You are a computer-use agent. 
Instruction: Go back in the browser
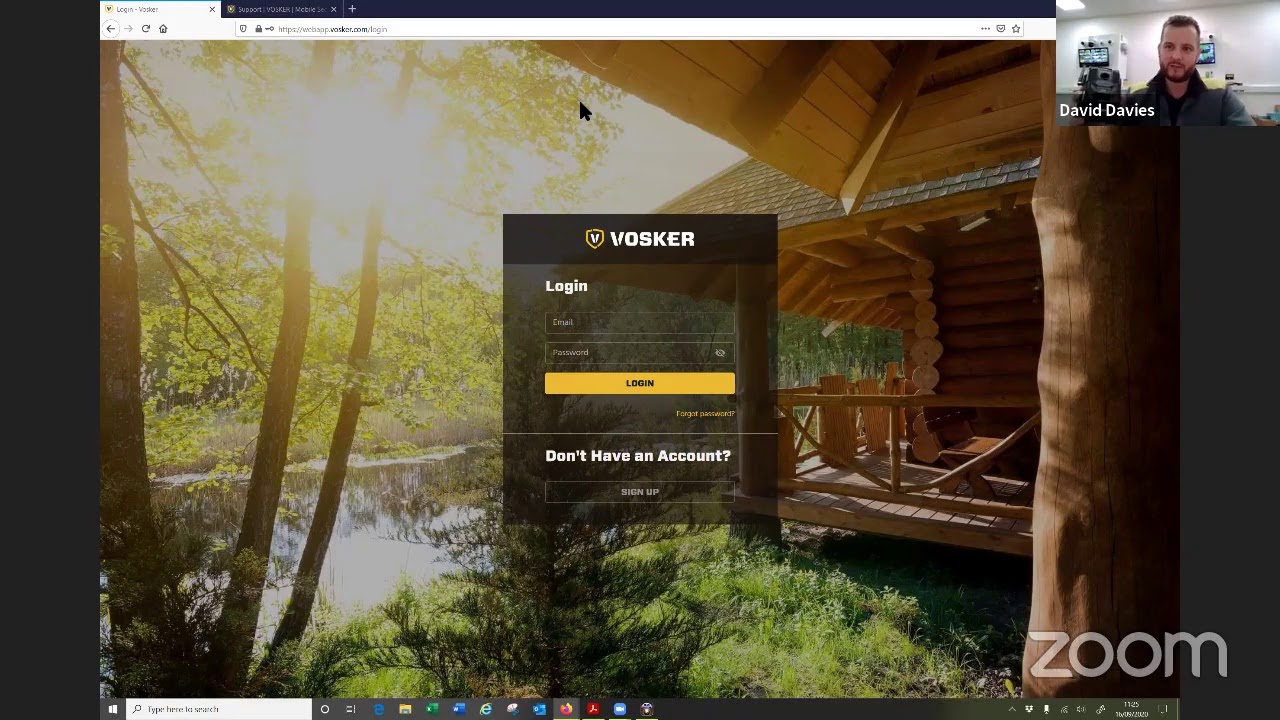point(111,29)
